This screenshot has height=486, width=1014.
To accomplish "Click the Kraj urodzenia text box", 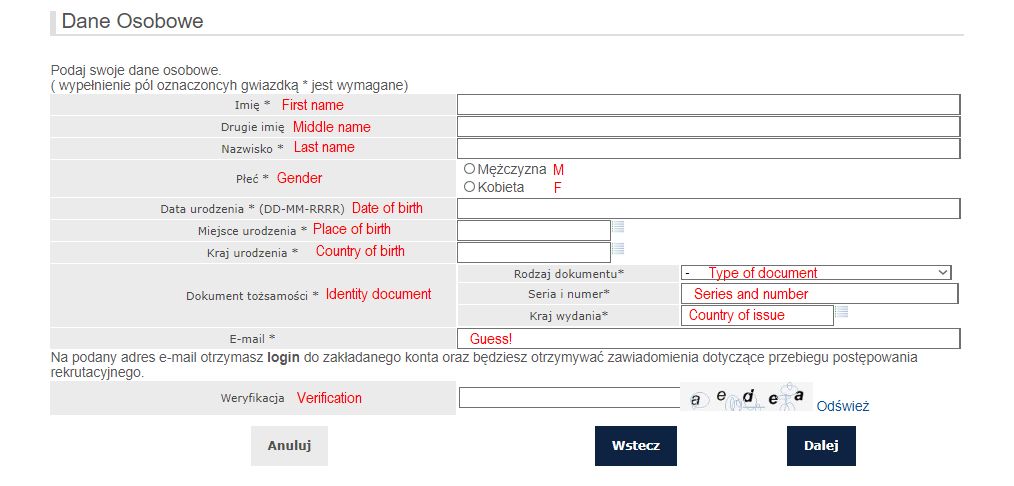I will [533, 253].
